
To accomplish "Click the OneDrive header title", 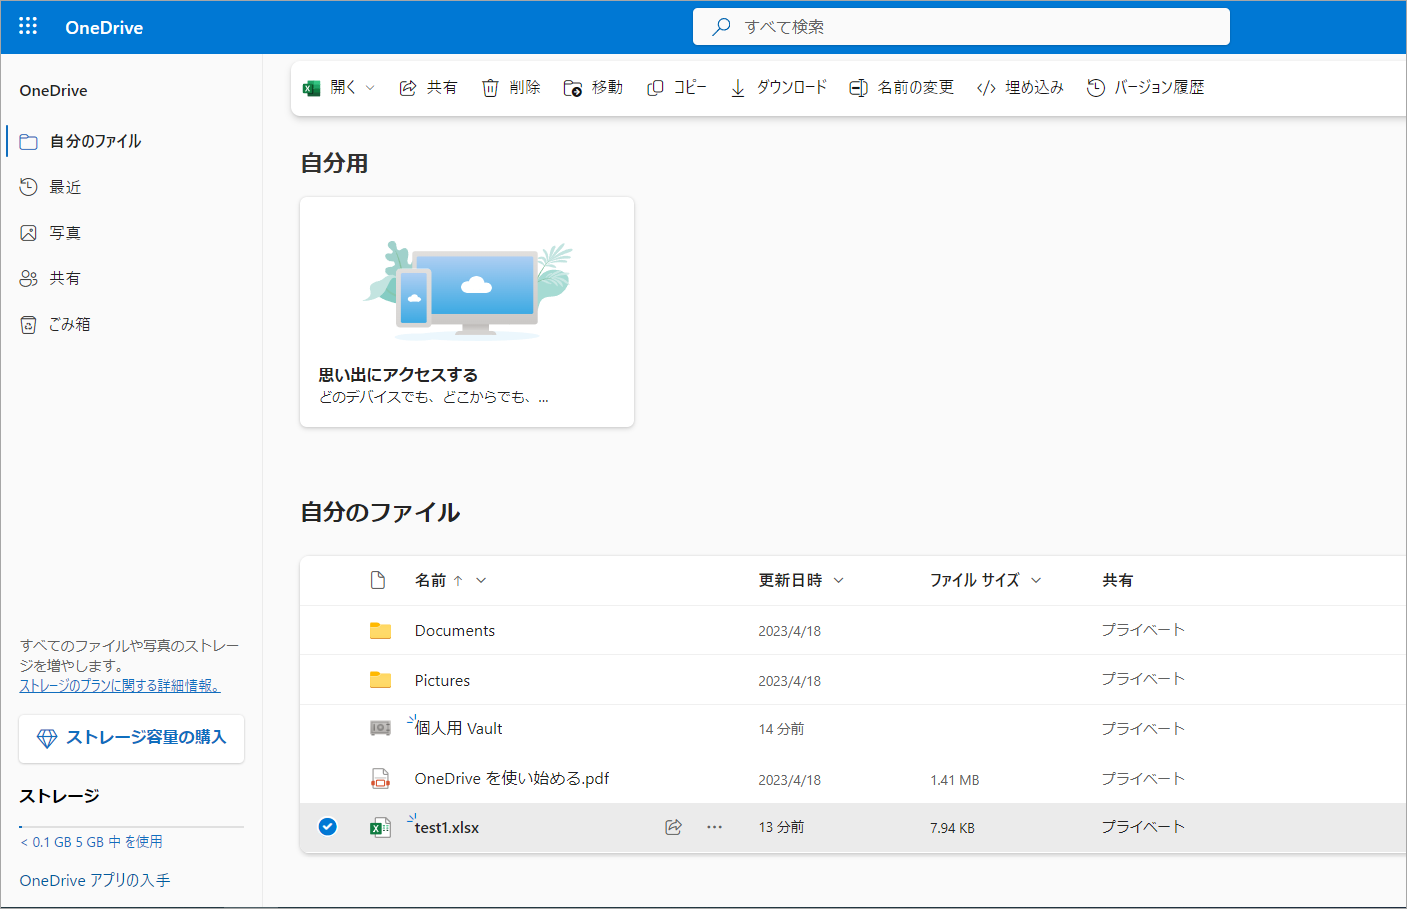I will click(x=104, y=28).
